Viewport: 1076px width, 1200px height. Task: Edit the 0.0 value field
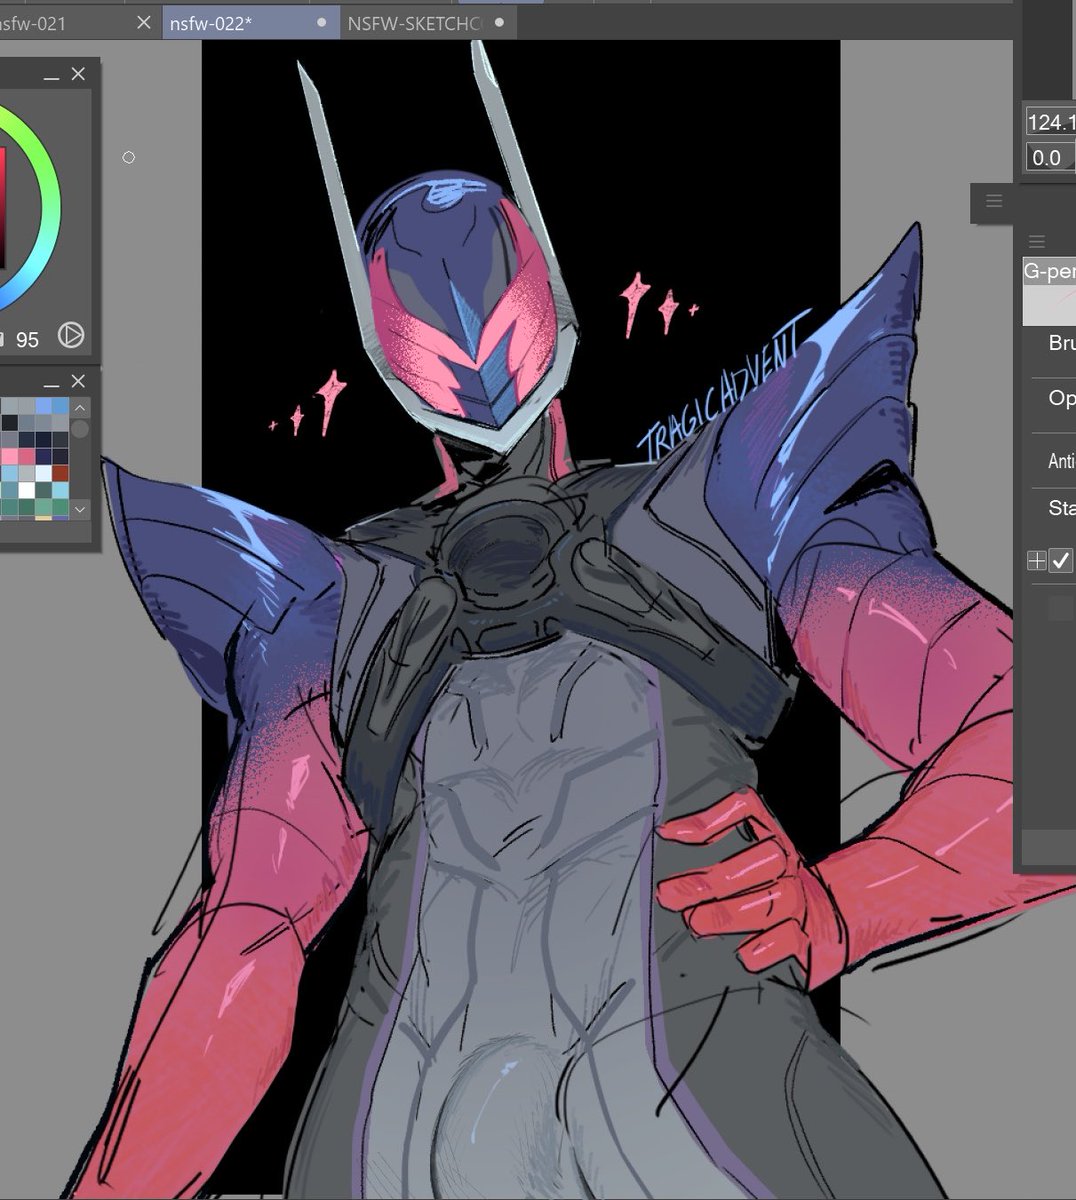[x=1050, y=158]
